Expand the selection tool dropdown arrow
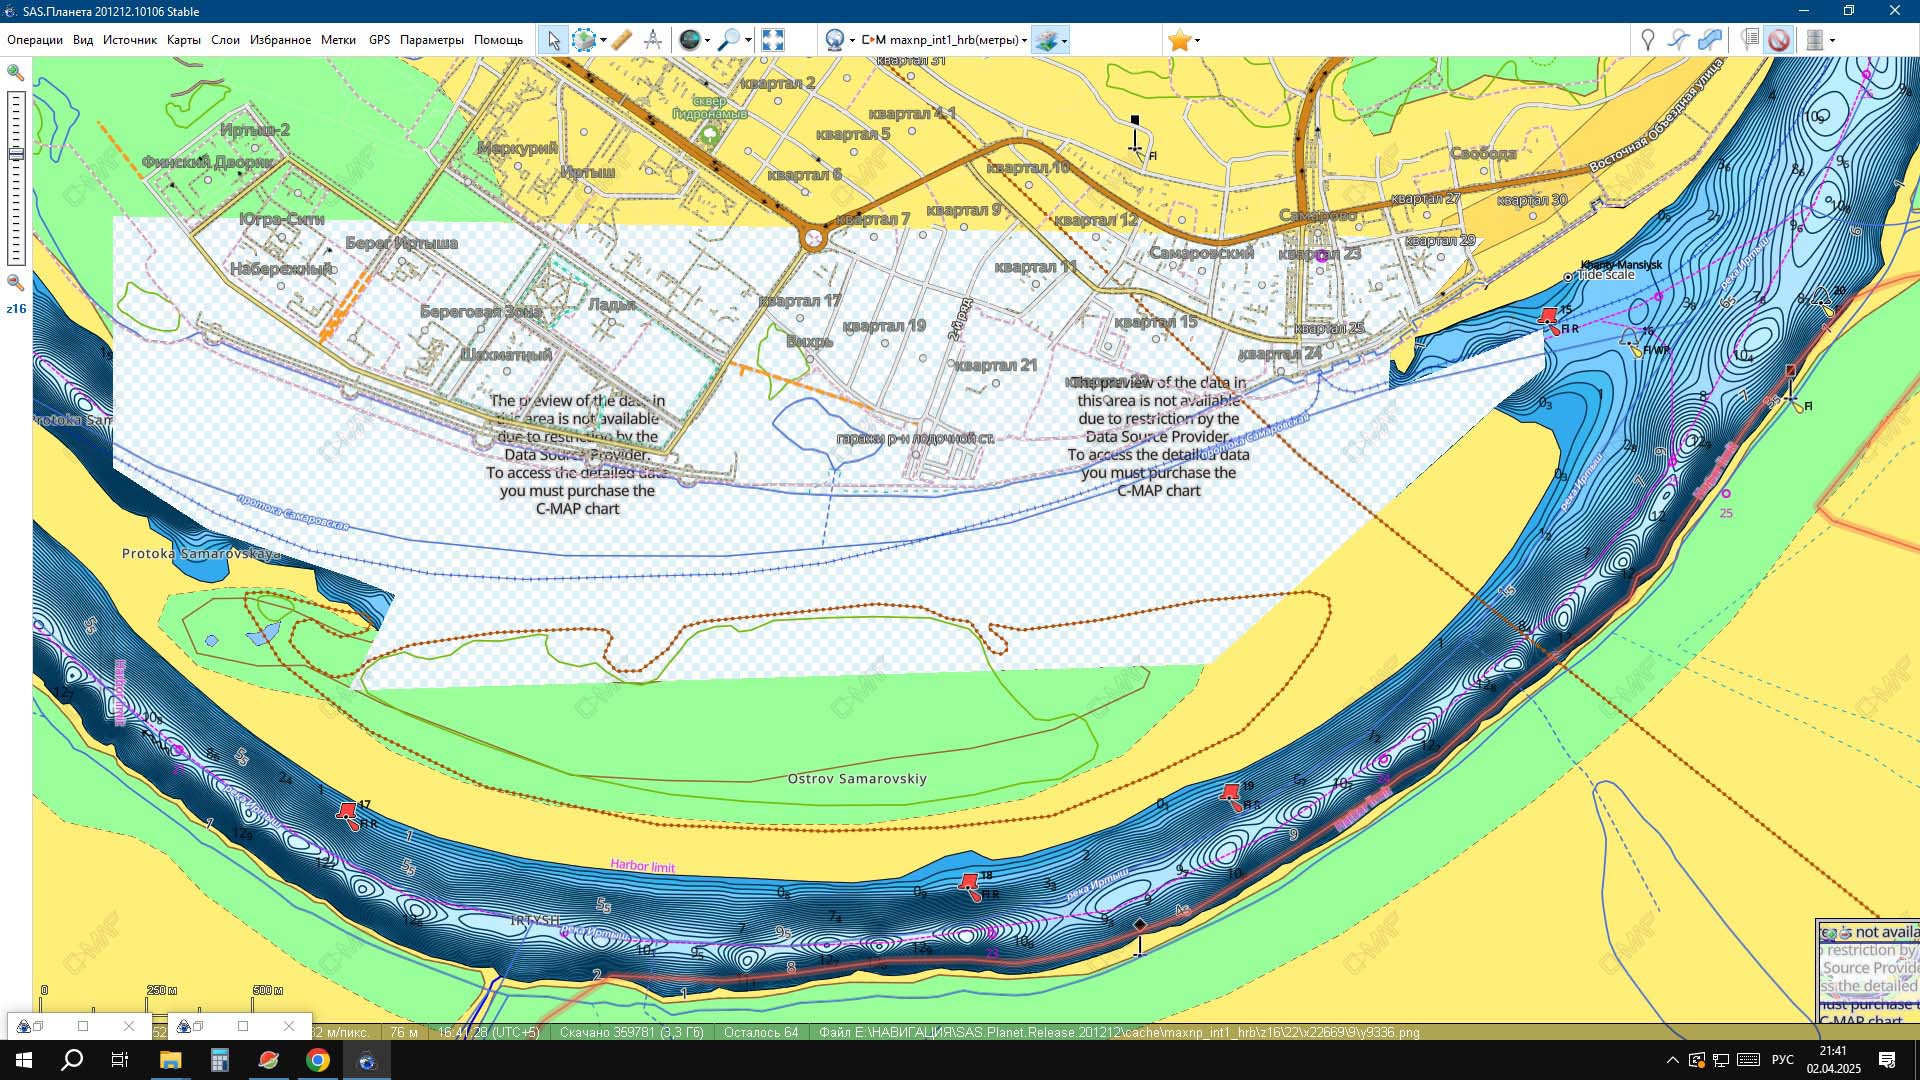Viewport: 1920px width, 1080px height. [x=603, y=41]
